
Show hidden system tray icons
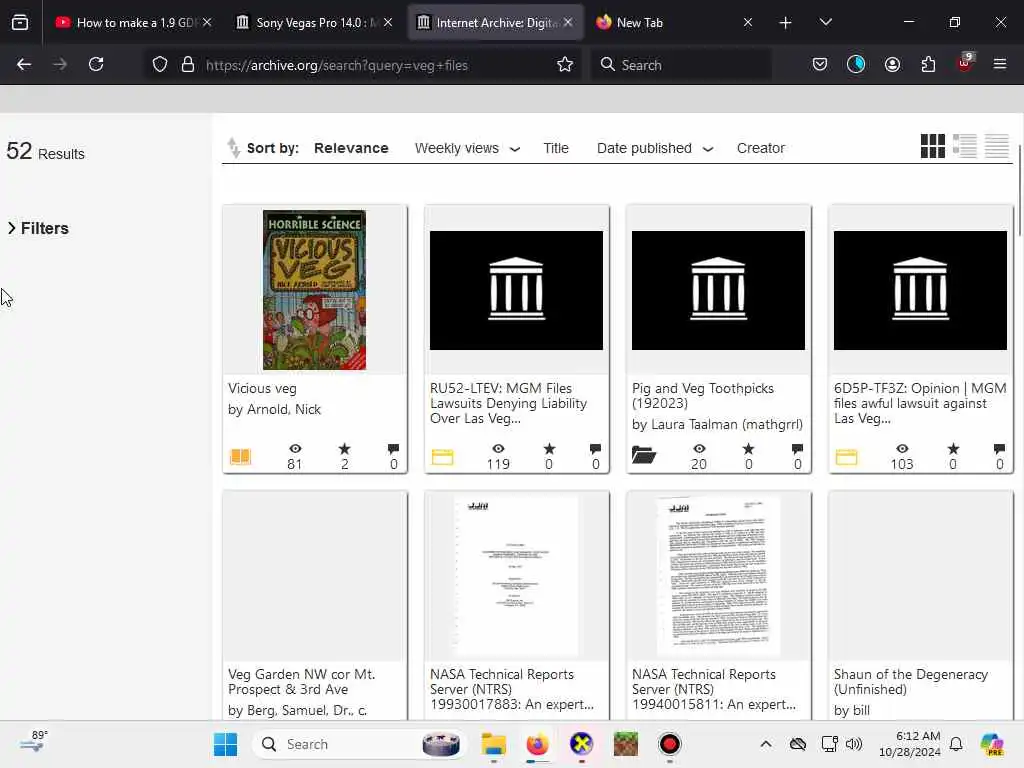coord(766,744)
